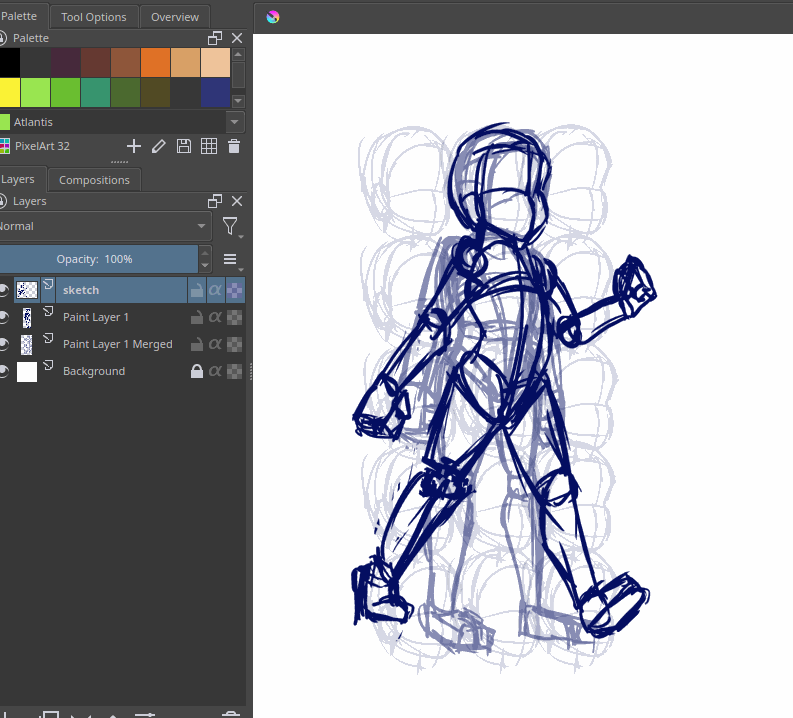The width and height of the screenshot is (793, 718).
Task: Click the docker splitter handle dots
Action: [x=119, y=162]
